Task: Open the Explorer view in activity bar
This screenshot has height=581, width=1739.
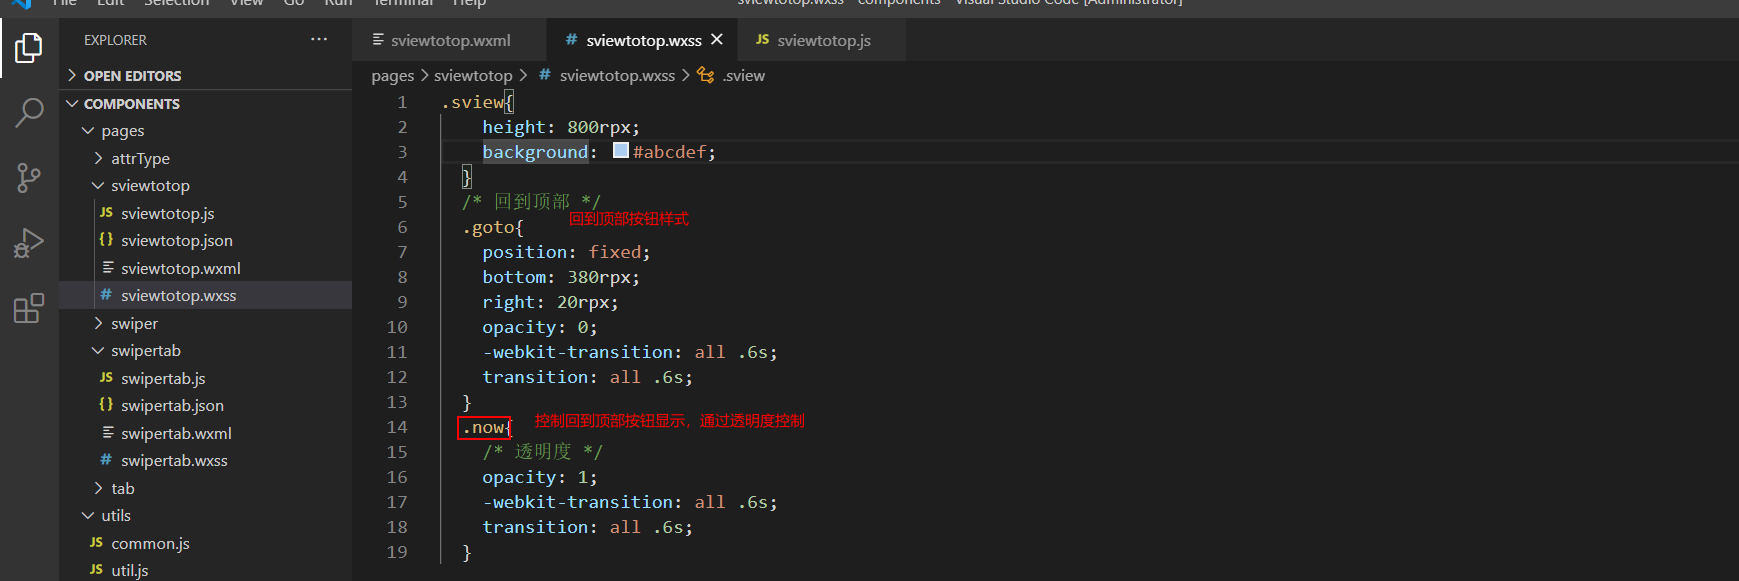Action: pos(29,47)
